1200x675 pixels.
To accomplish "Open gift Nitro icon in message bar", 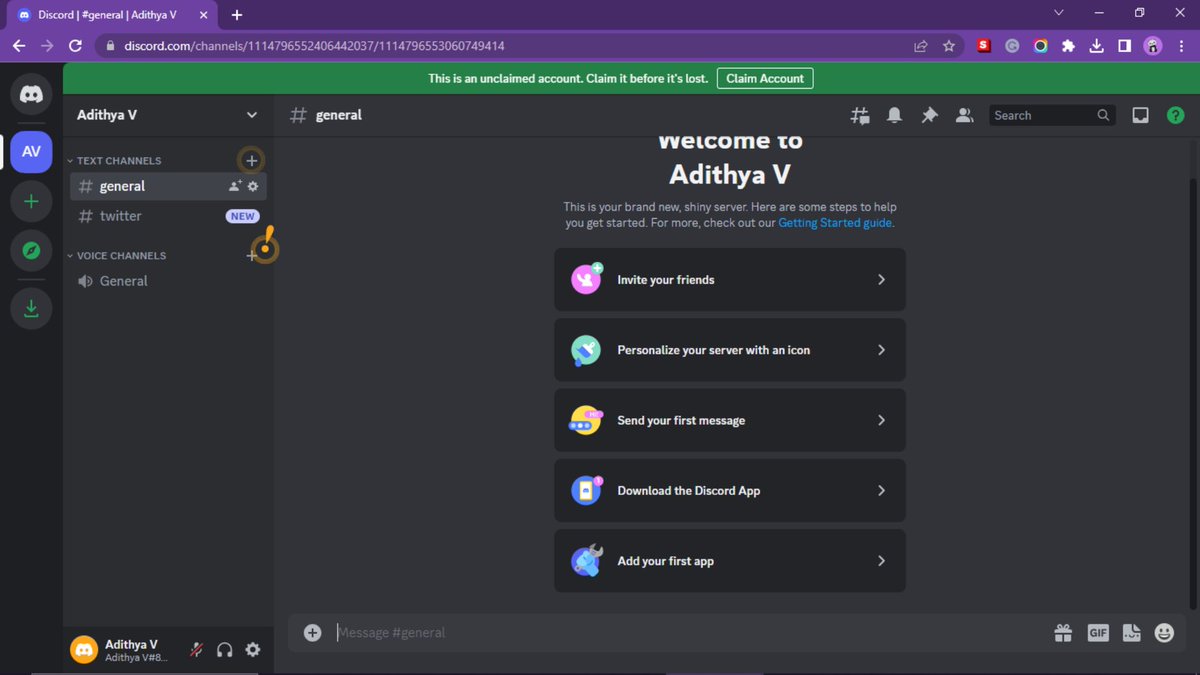I will coord(1063,632).
